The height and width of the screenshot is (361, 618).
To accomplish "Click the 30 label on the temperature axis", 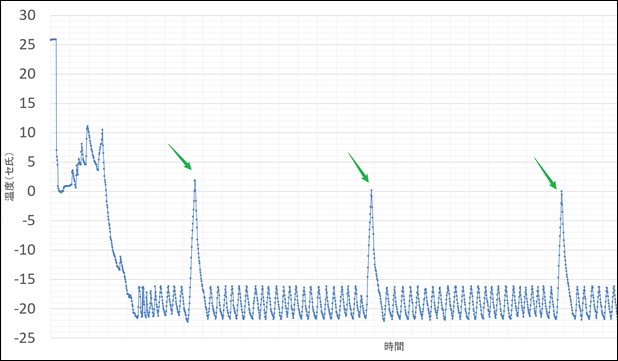I will pyautogui.click(x=27, y=15).
